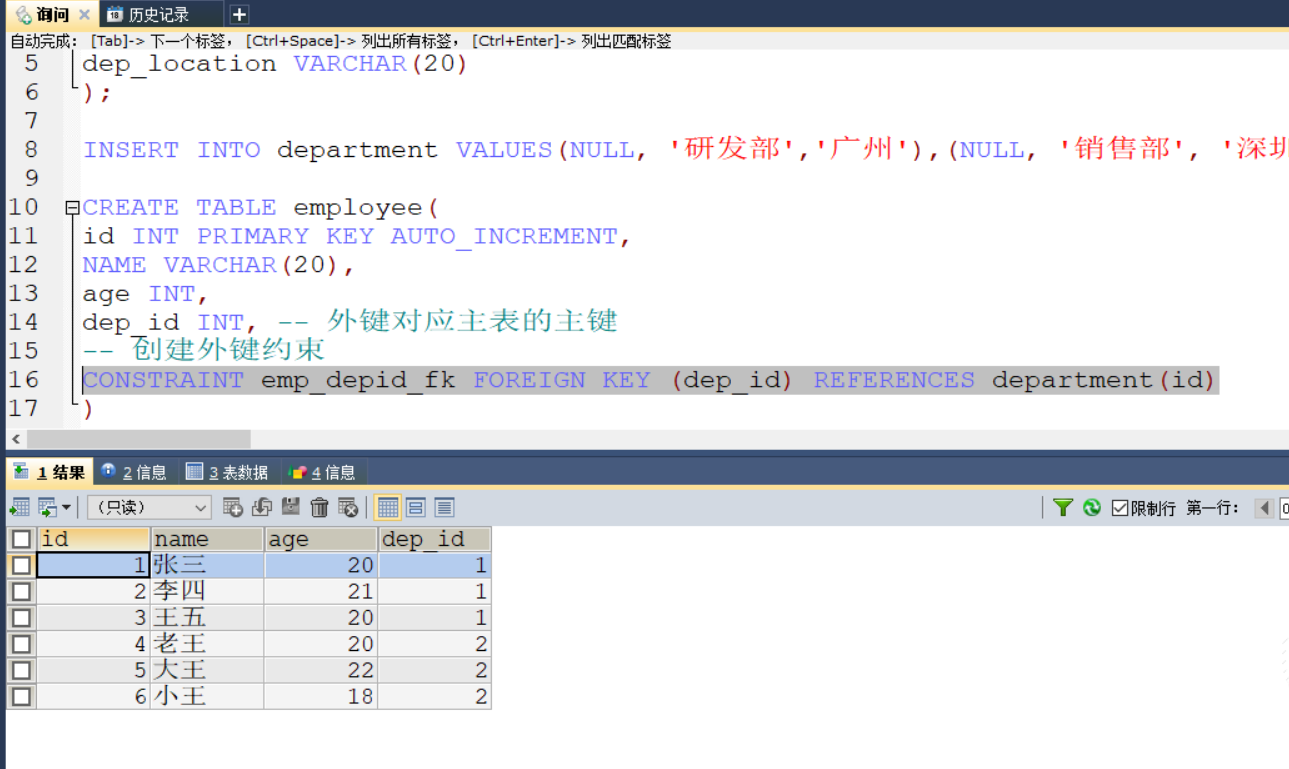Click the previous page arrow by 第一行
Viewport: 1289px width, 769px height.
(1265, 508)
